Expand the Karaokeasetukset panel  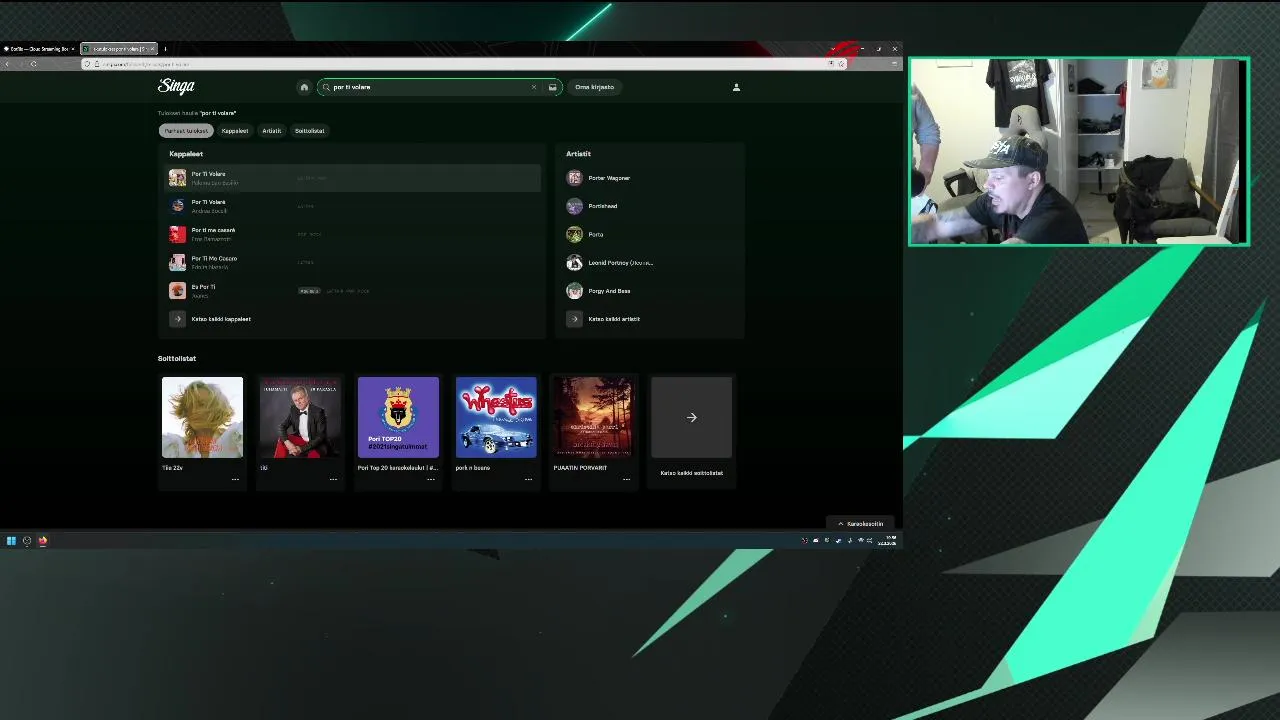pos(860,524)
